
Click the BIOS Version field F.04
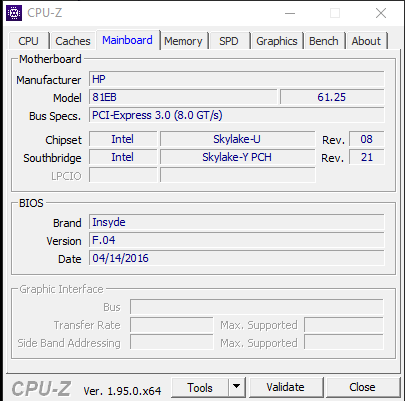click(237, 240)
